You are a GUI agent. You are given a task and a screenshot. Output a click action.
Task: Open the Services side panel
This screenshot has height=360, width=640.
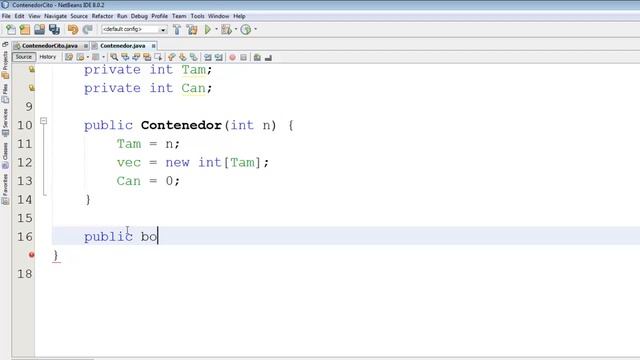[x=5, y=122]
